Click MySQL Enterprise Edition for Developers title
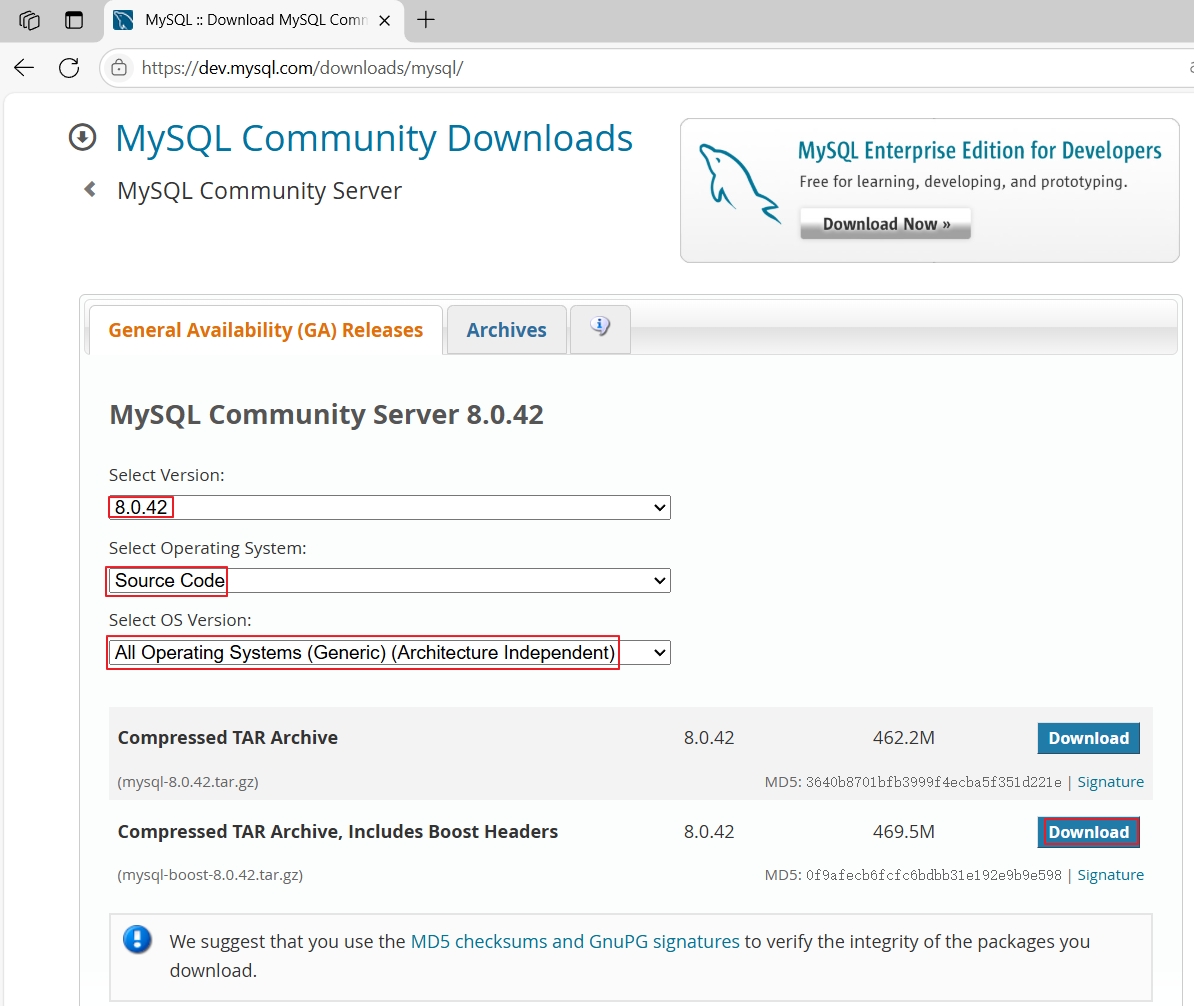 [x=979, y=150]
